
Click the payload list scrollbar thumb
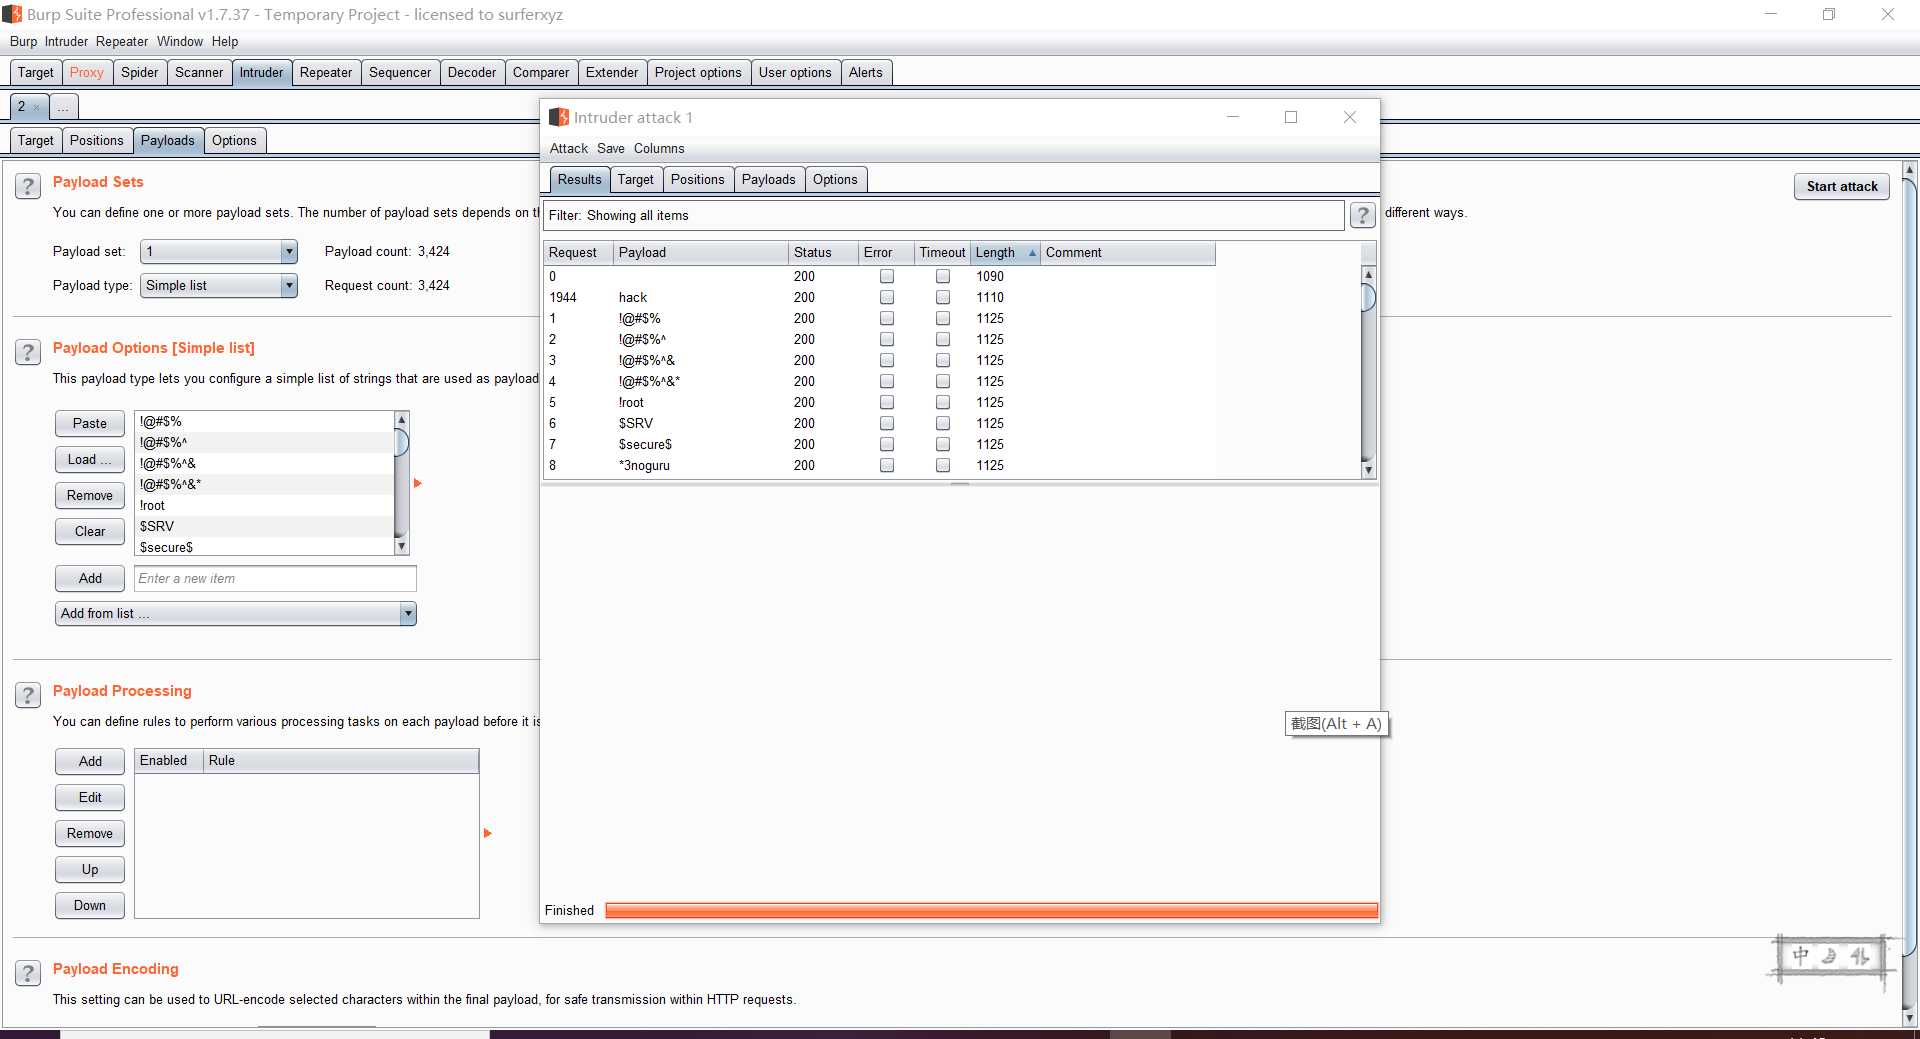pyautogui.click(x=401, y=442)
